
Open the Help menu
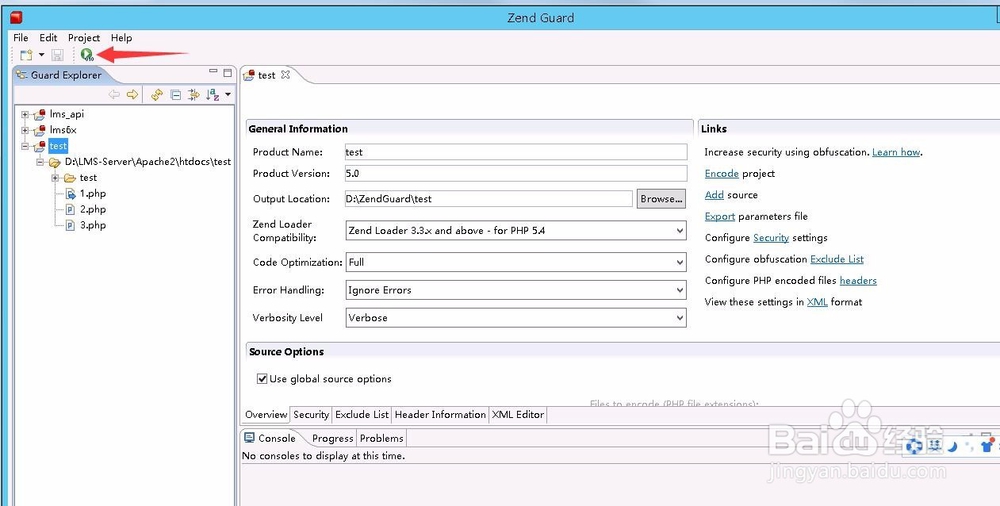point(122,38)
